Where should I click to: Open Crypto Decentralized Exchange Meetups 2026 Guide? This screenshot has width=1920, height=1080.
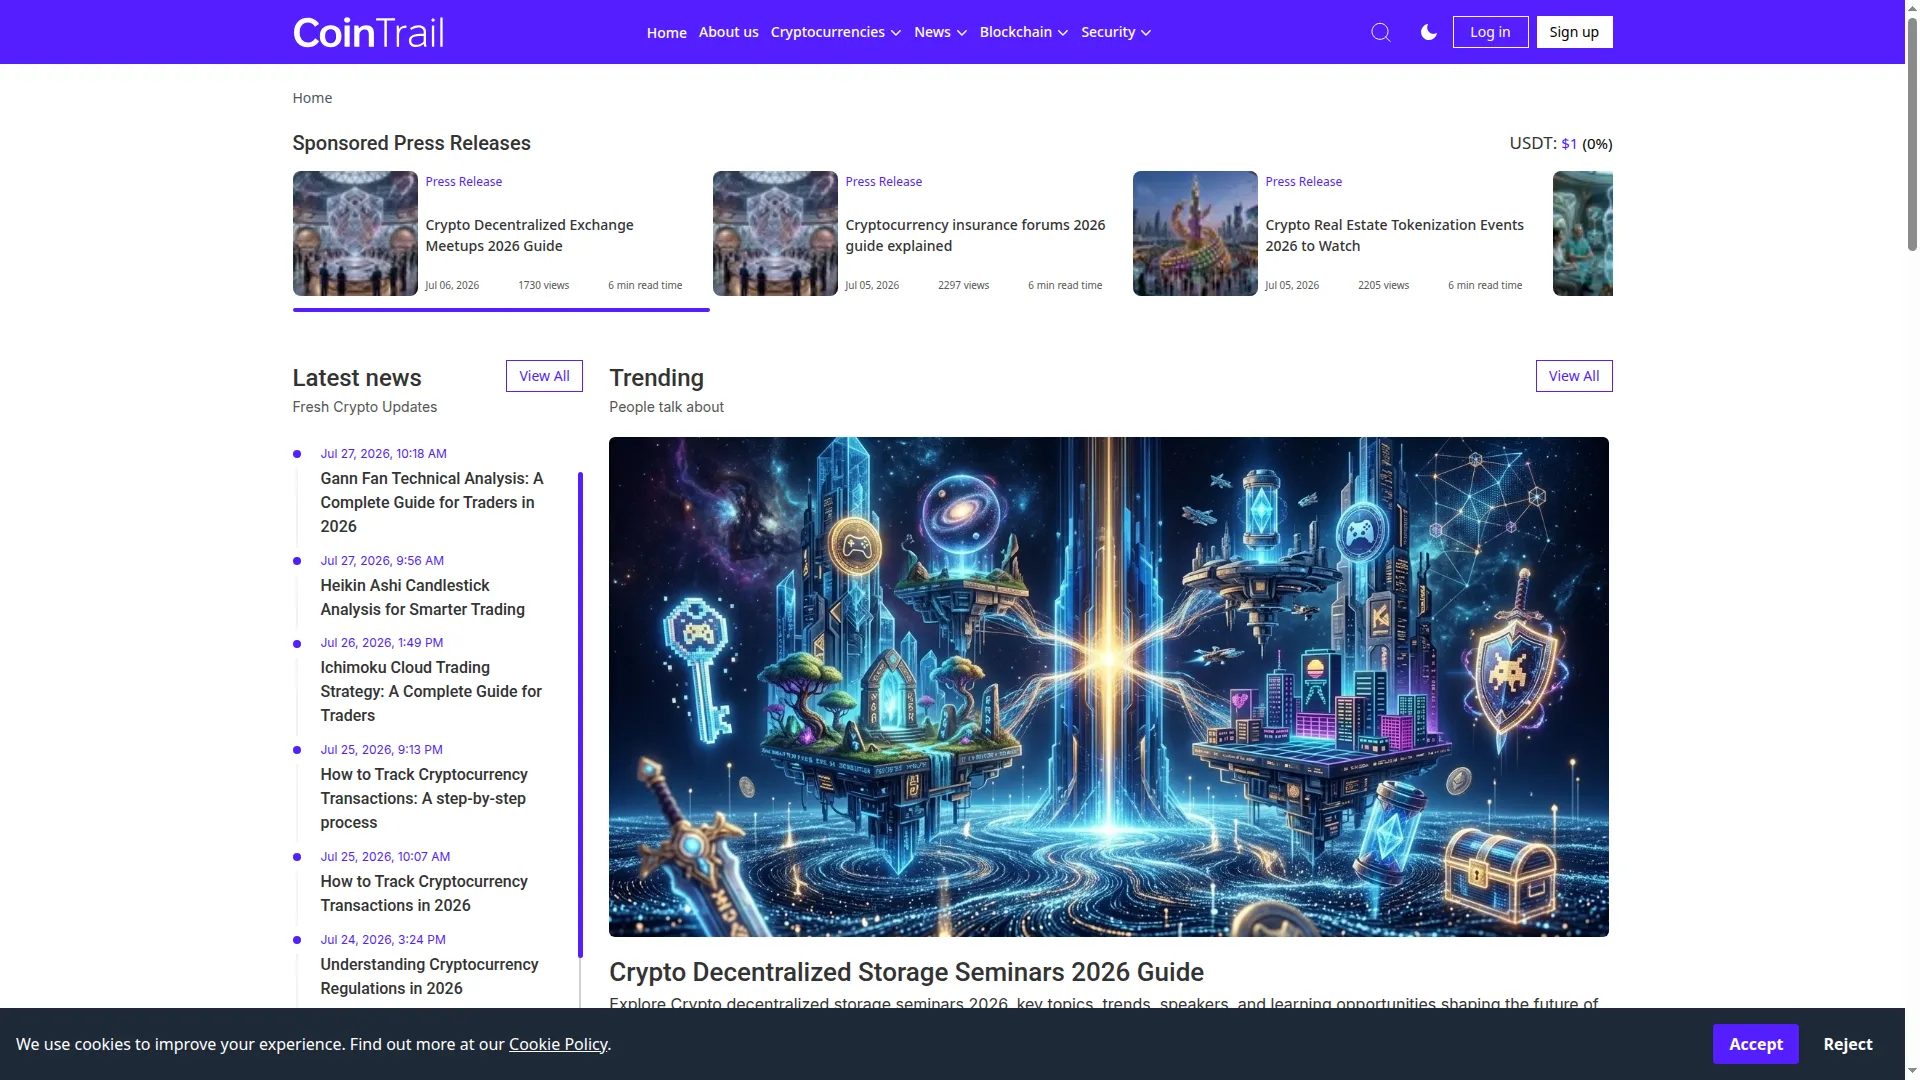529,235
